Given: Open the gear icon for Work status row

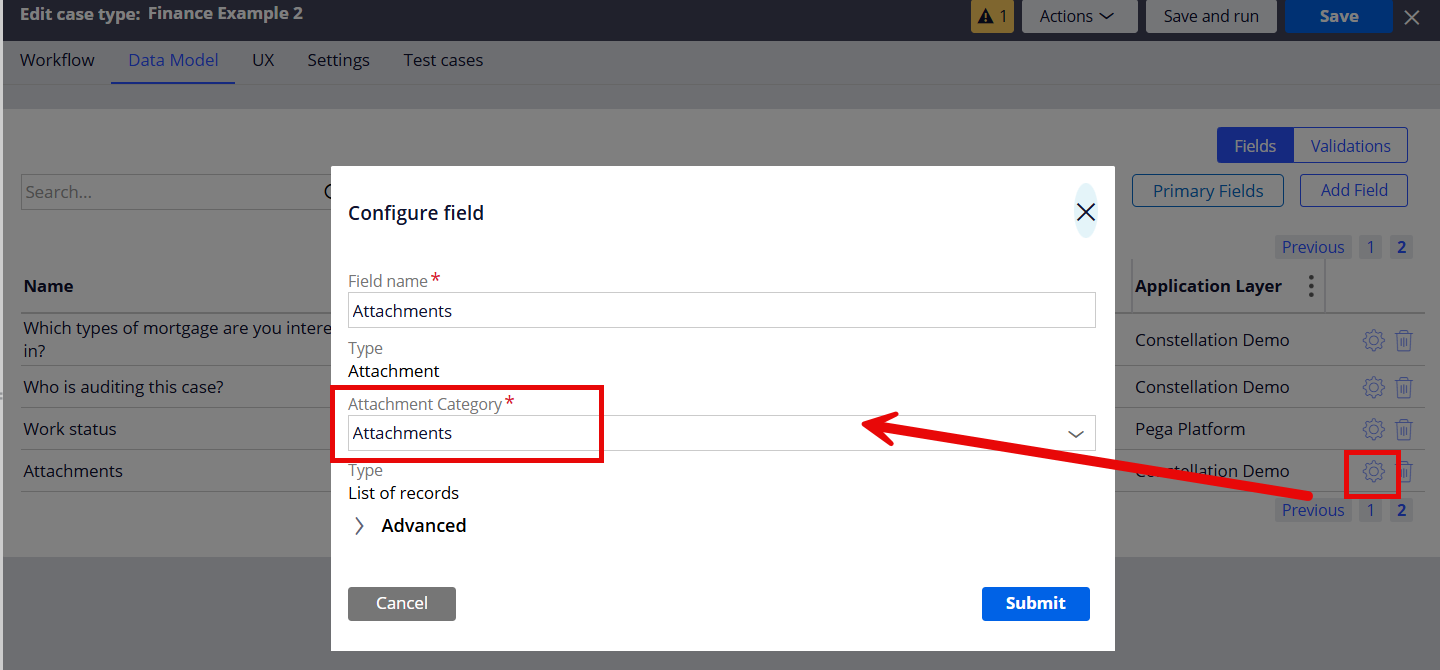Looking at the screenshot, I should [1373, 429].
